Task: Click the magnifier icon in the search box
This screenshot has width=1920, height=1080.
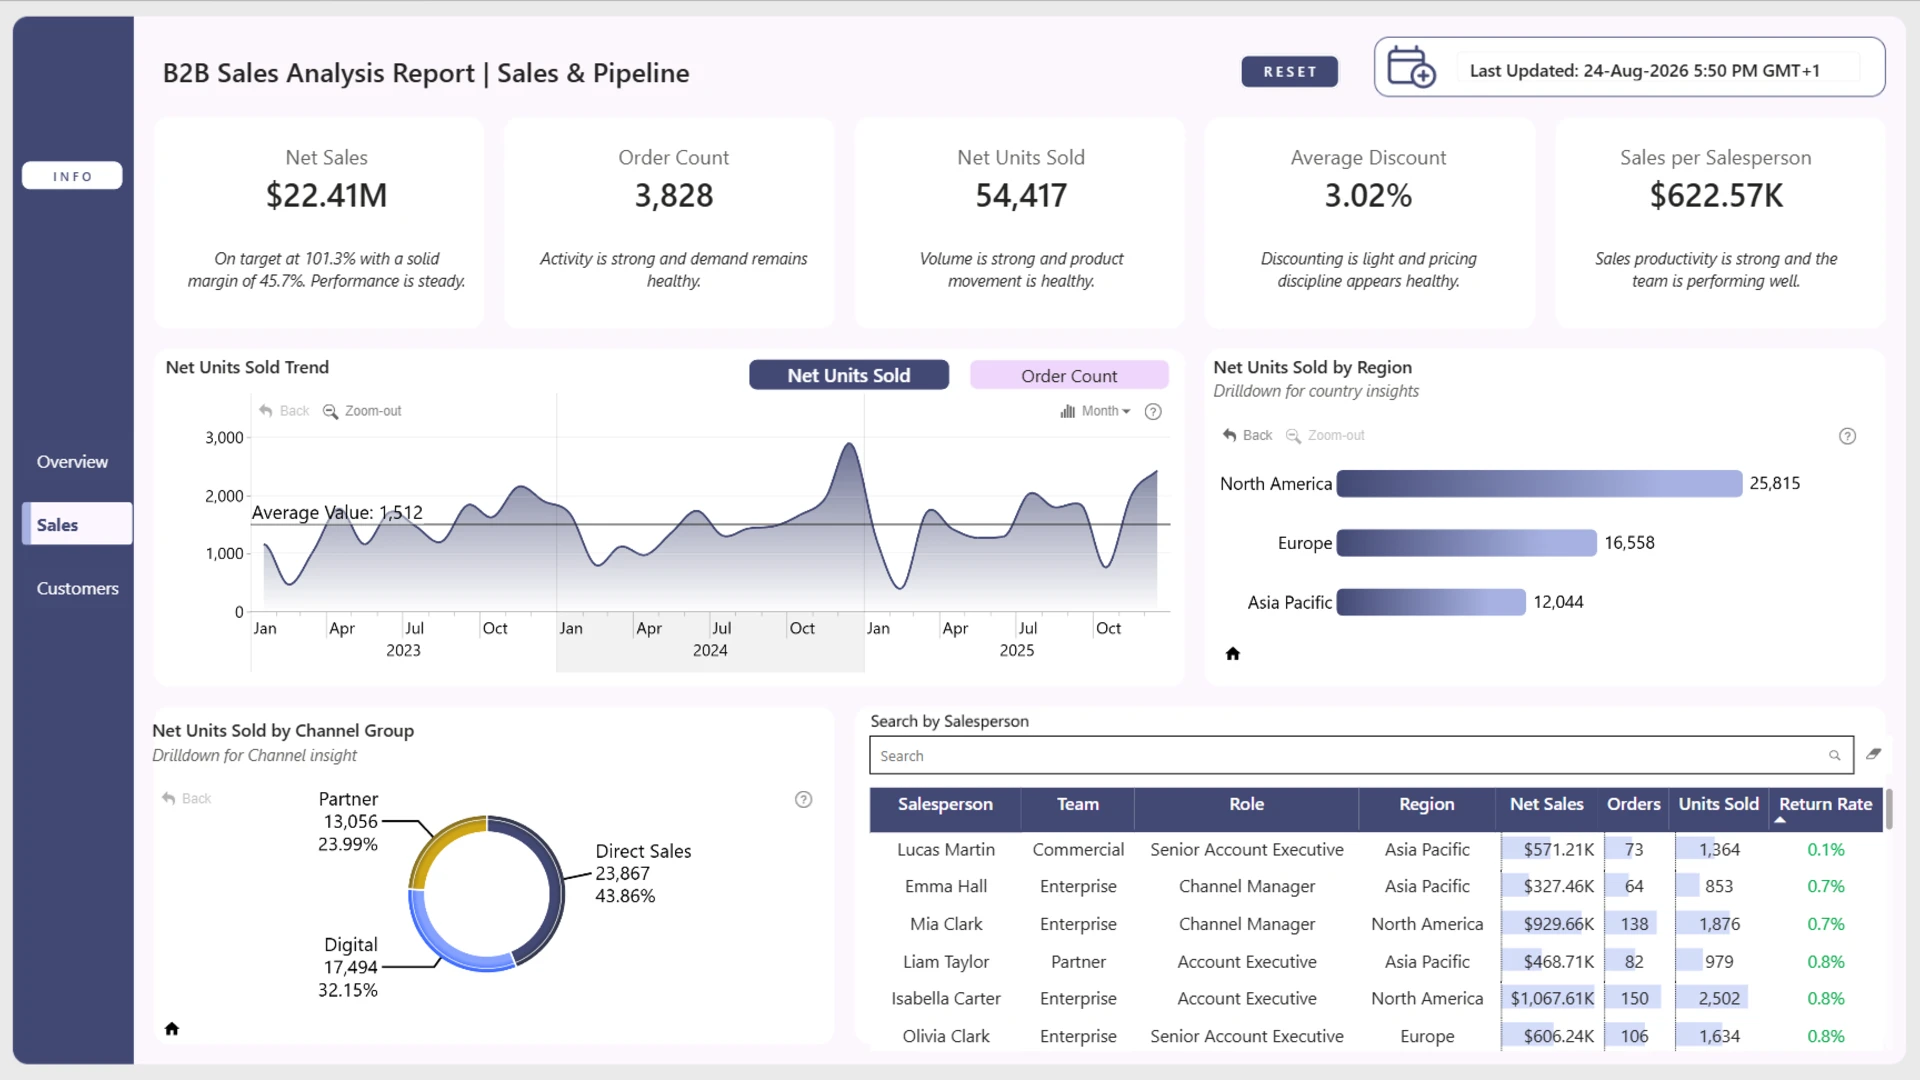Action: (1835, 756)
